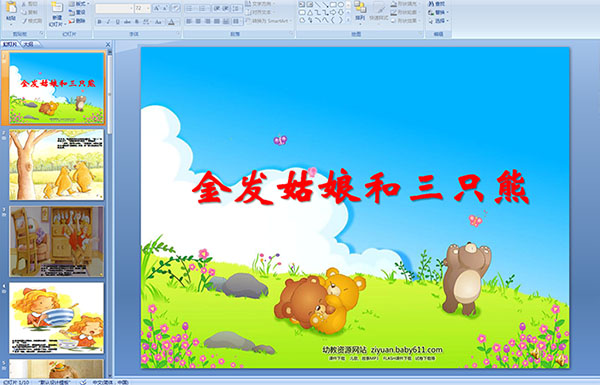Click the font color swatch
Screen dimensions: 600x385
click(171, 22)
